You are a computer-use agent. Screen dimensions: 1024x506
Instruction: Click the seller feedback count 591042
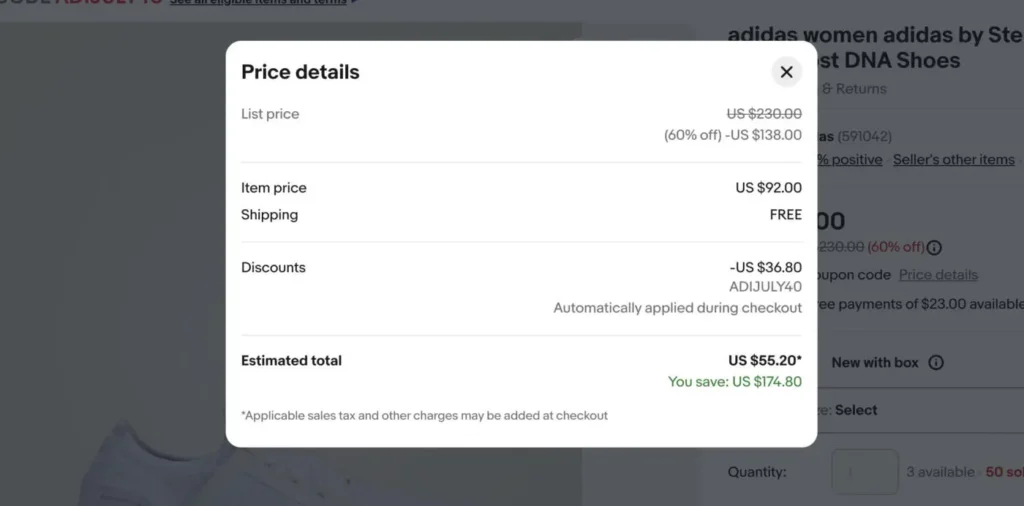(865, 136)
